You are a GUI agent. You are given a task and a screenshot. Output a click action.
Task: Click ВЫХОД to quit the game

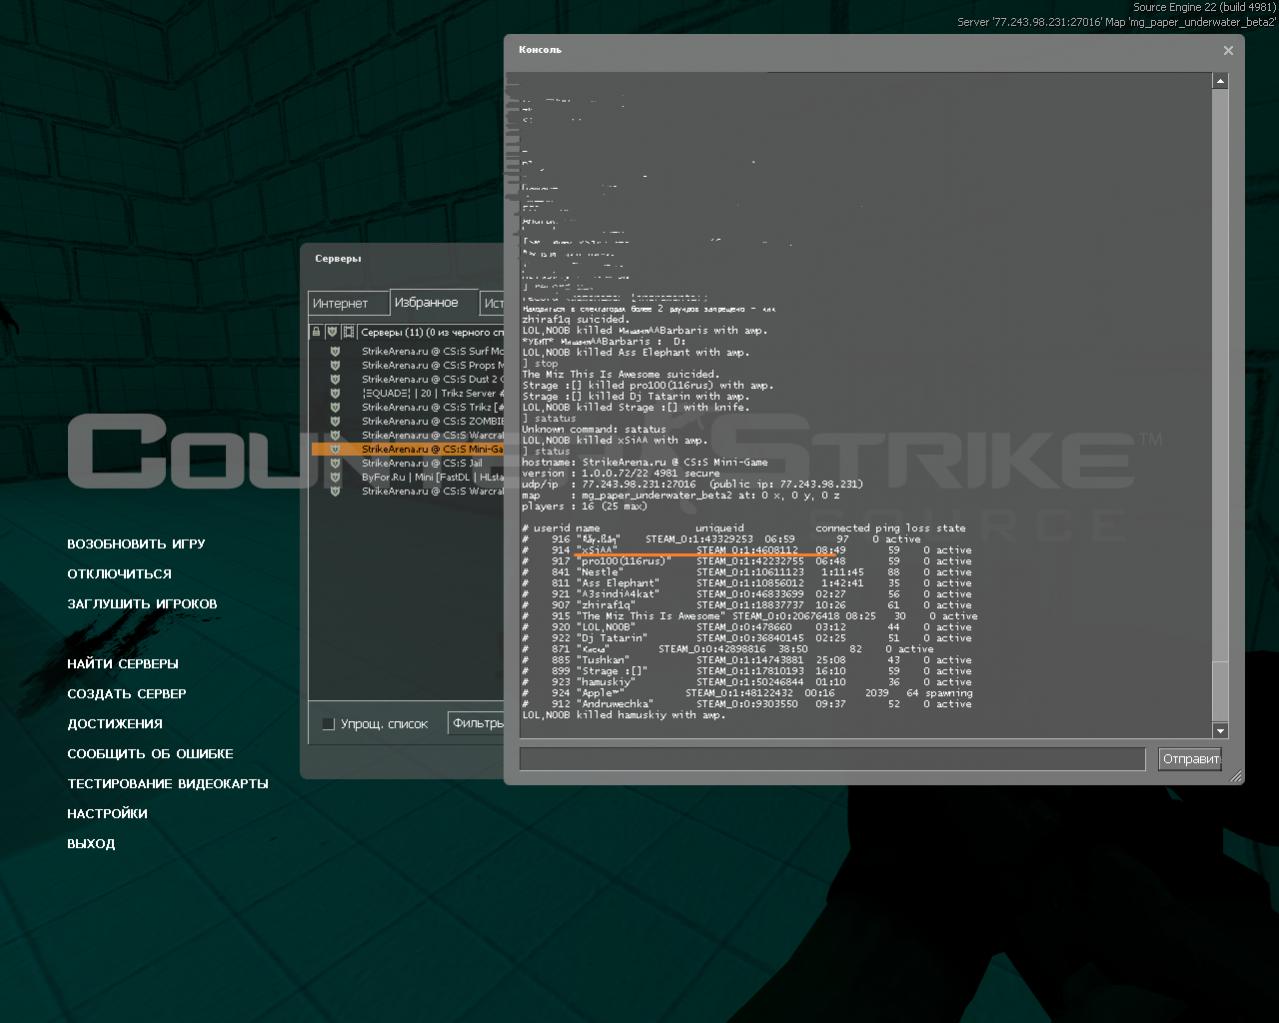tap(91, 844)
